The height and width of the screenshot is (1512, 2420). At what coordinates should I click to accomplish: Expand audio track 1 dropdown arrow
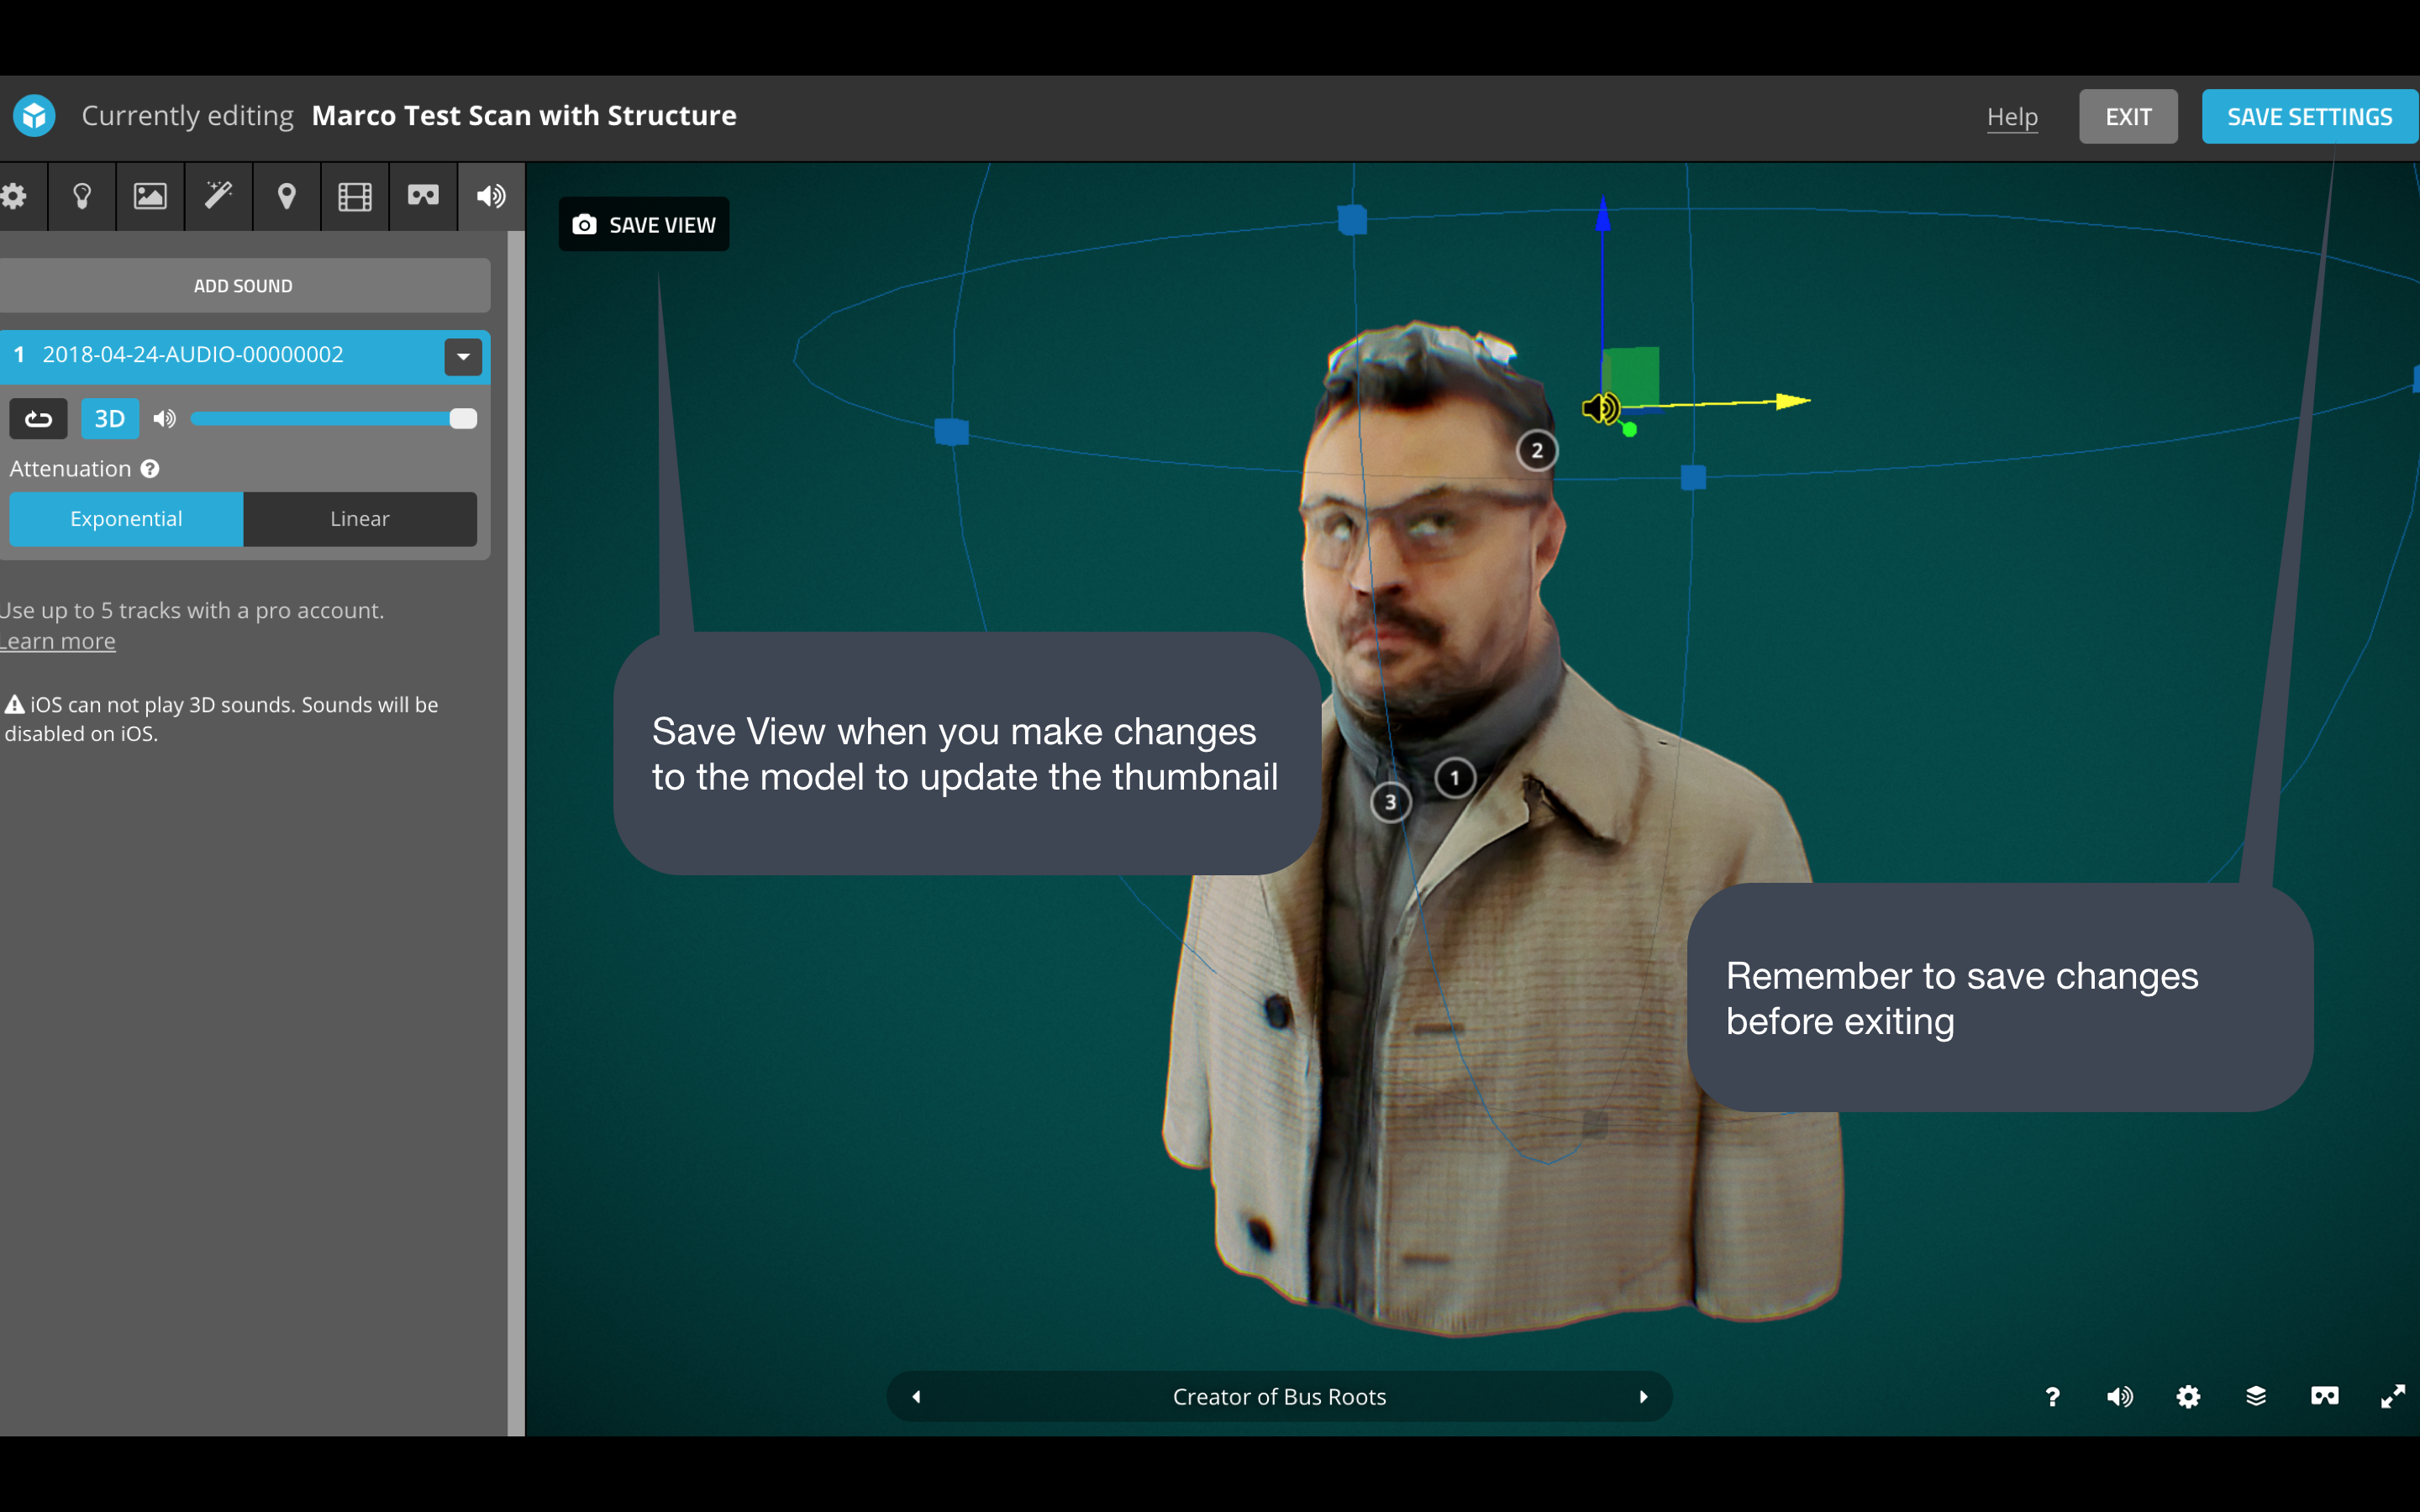coord(463,357)
